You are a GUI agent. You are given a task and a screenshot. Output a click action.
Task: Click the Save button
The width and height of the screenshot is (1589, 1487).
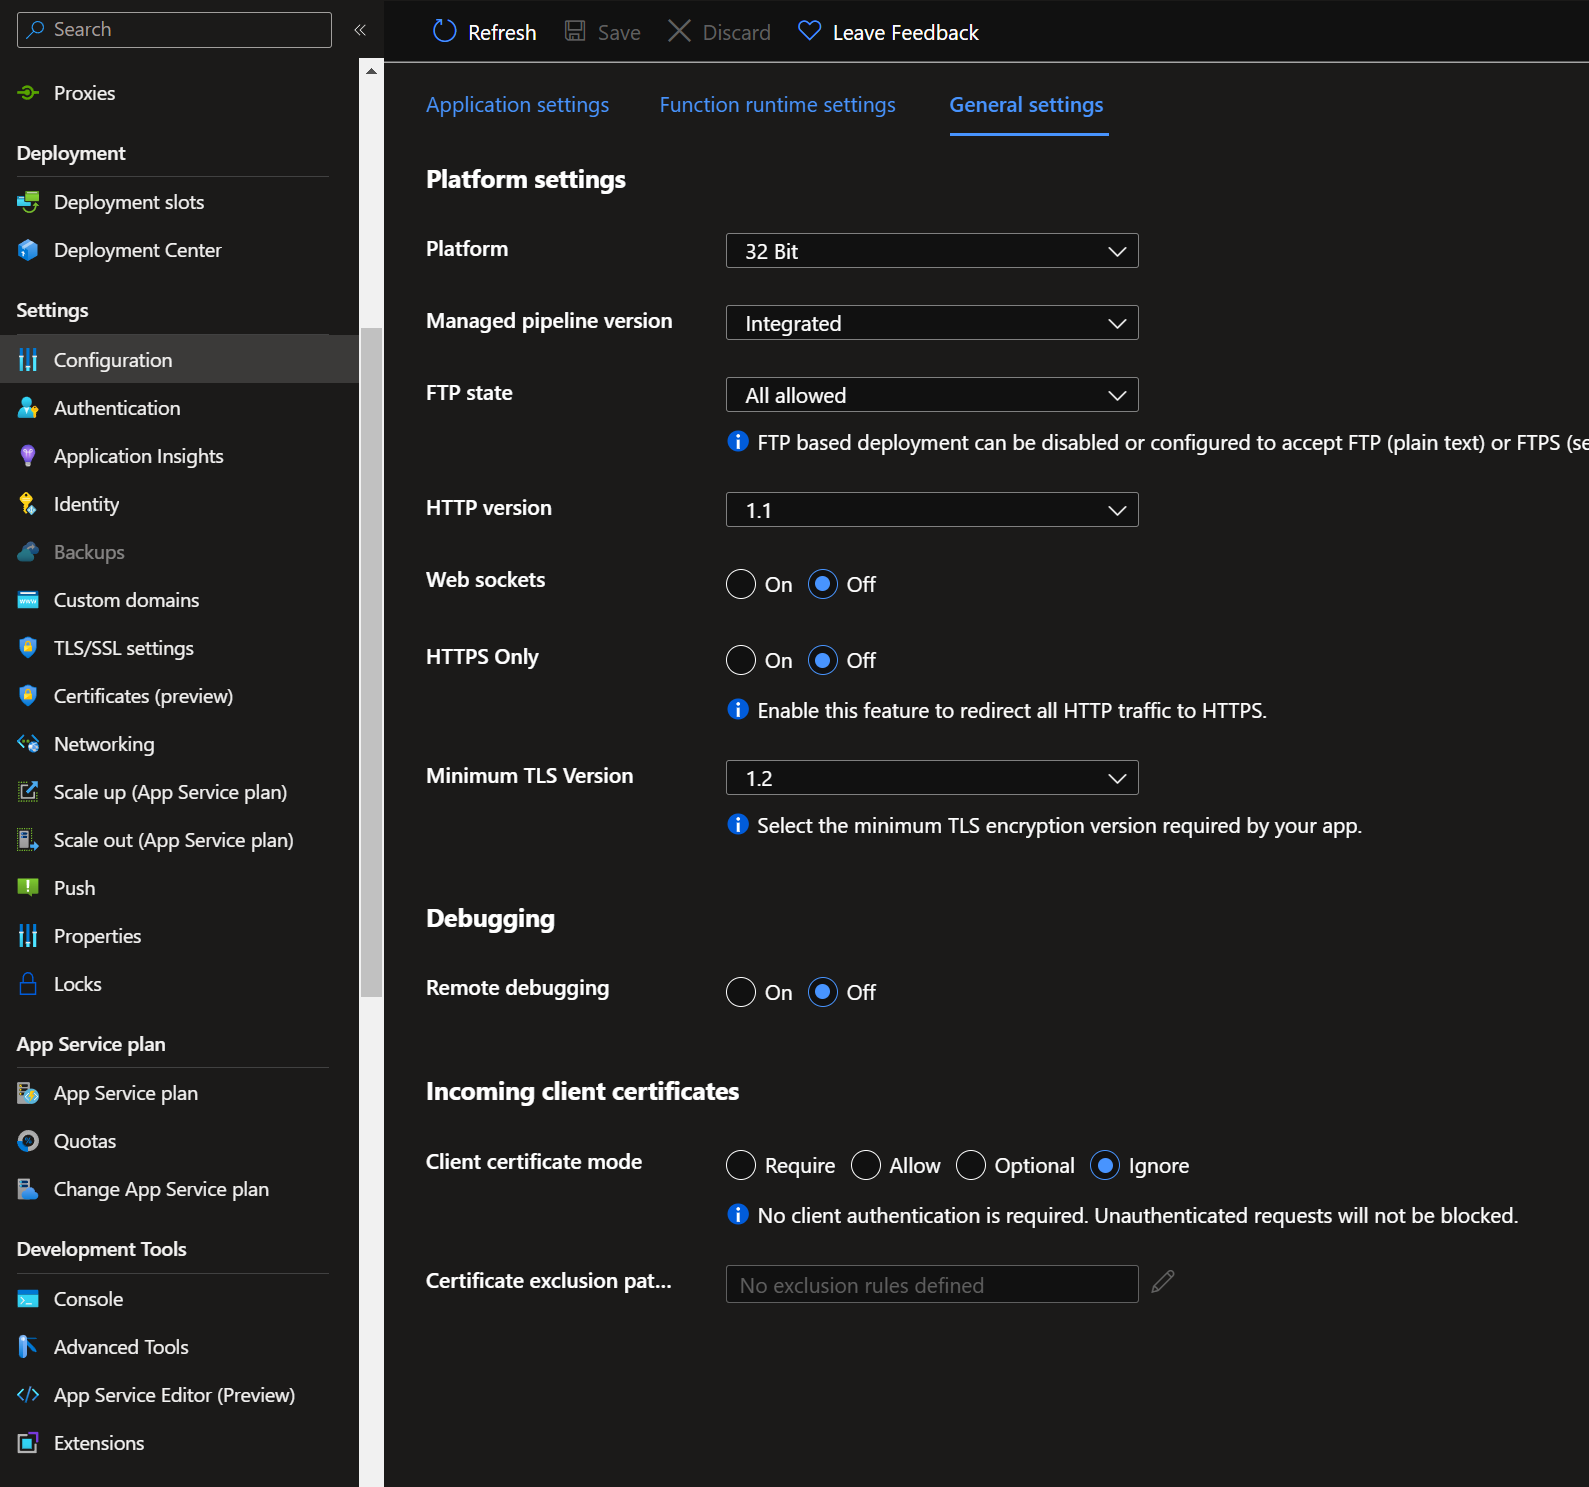click(x=603, y=32)
